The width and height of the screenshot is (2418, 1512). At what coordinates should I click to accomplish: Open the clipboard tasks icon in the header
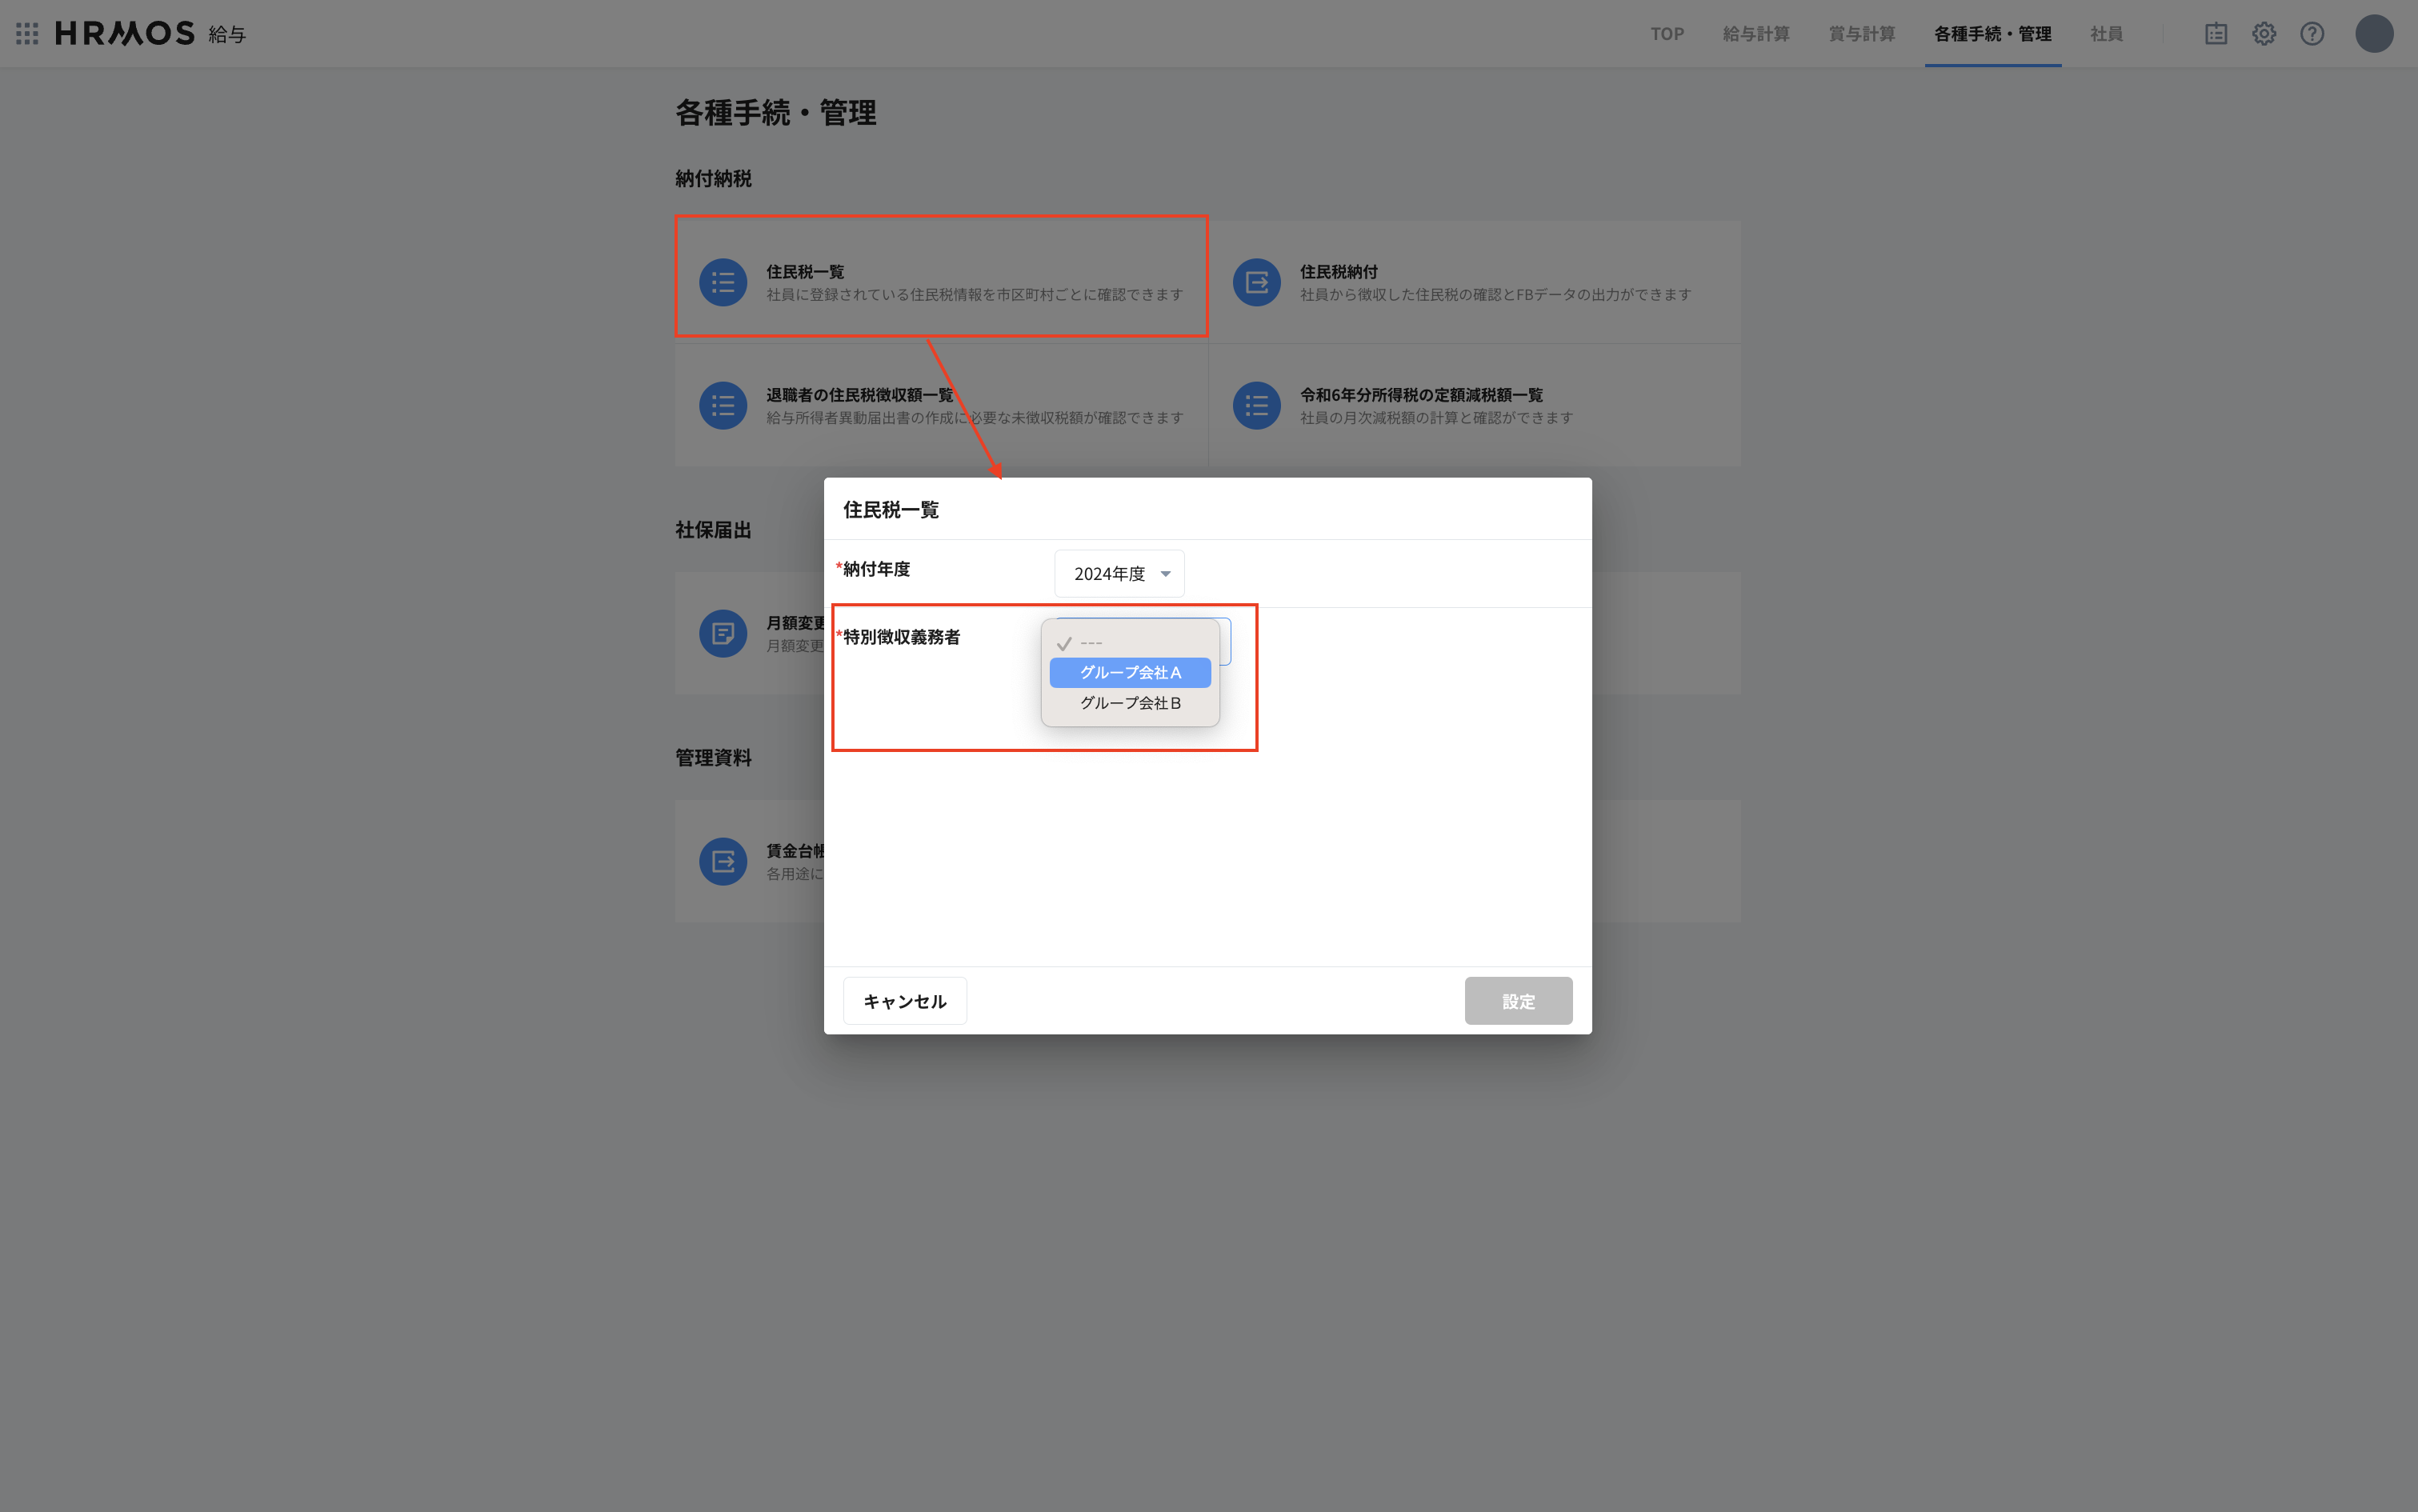(2216, 33)
